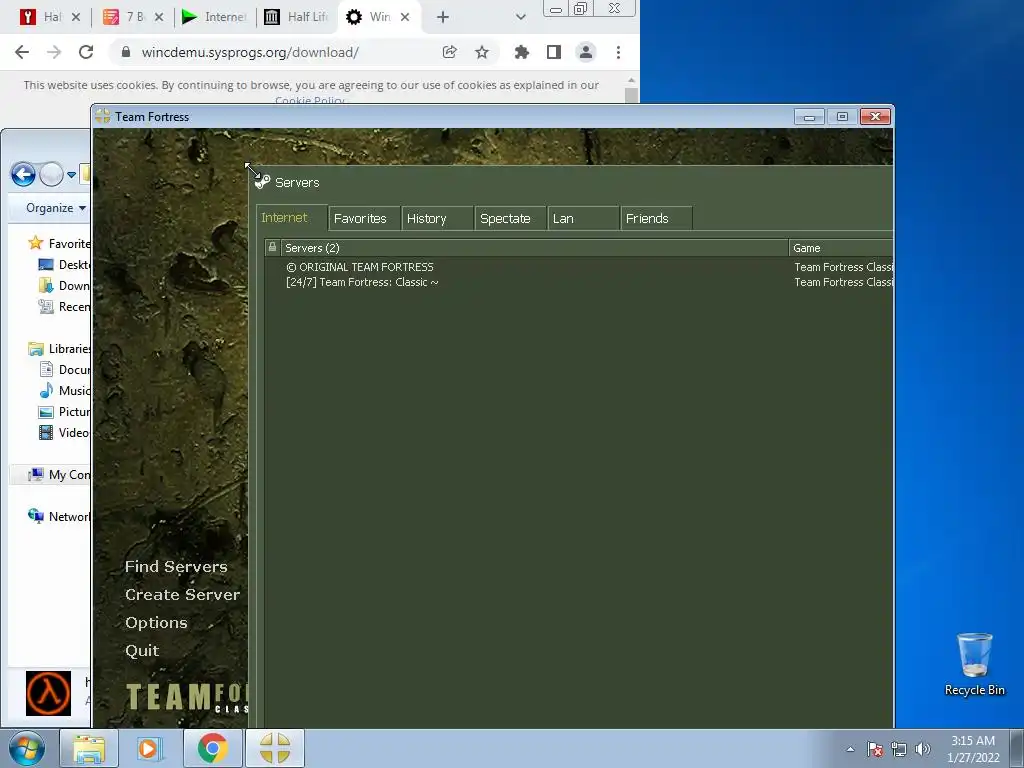Screen dimensions: 1024x768
Task: Reload the wincdemu page
Action: click(x=86, y=52)
